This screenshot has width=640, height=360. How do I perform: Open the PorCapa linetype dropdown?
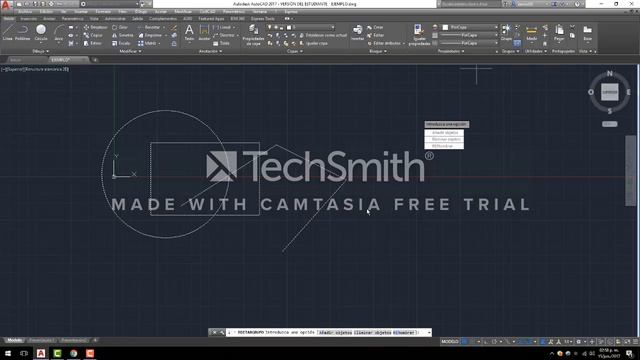[470, 43]
